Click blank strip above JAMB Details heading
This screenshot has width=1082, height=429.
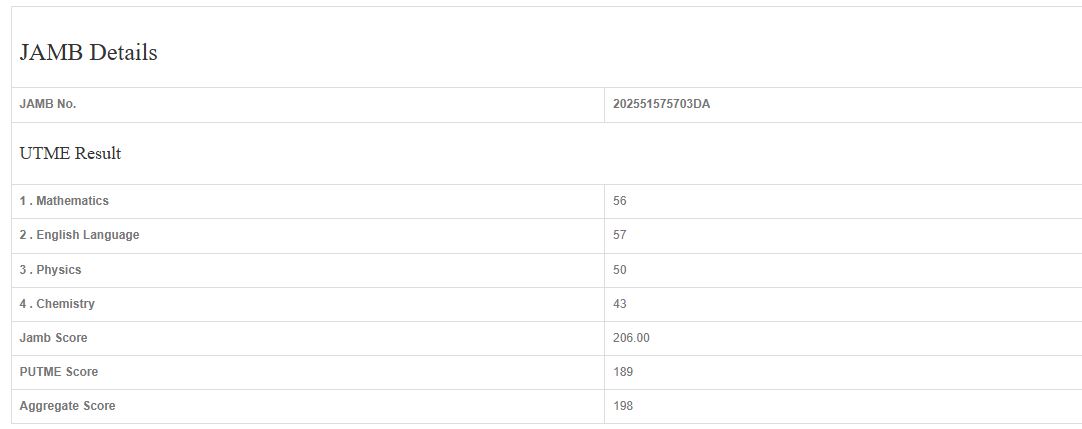(540, 20)
